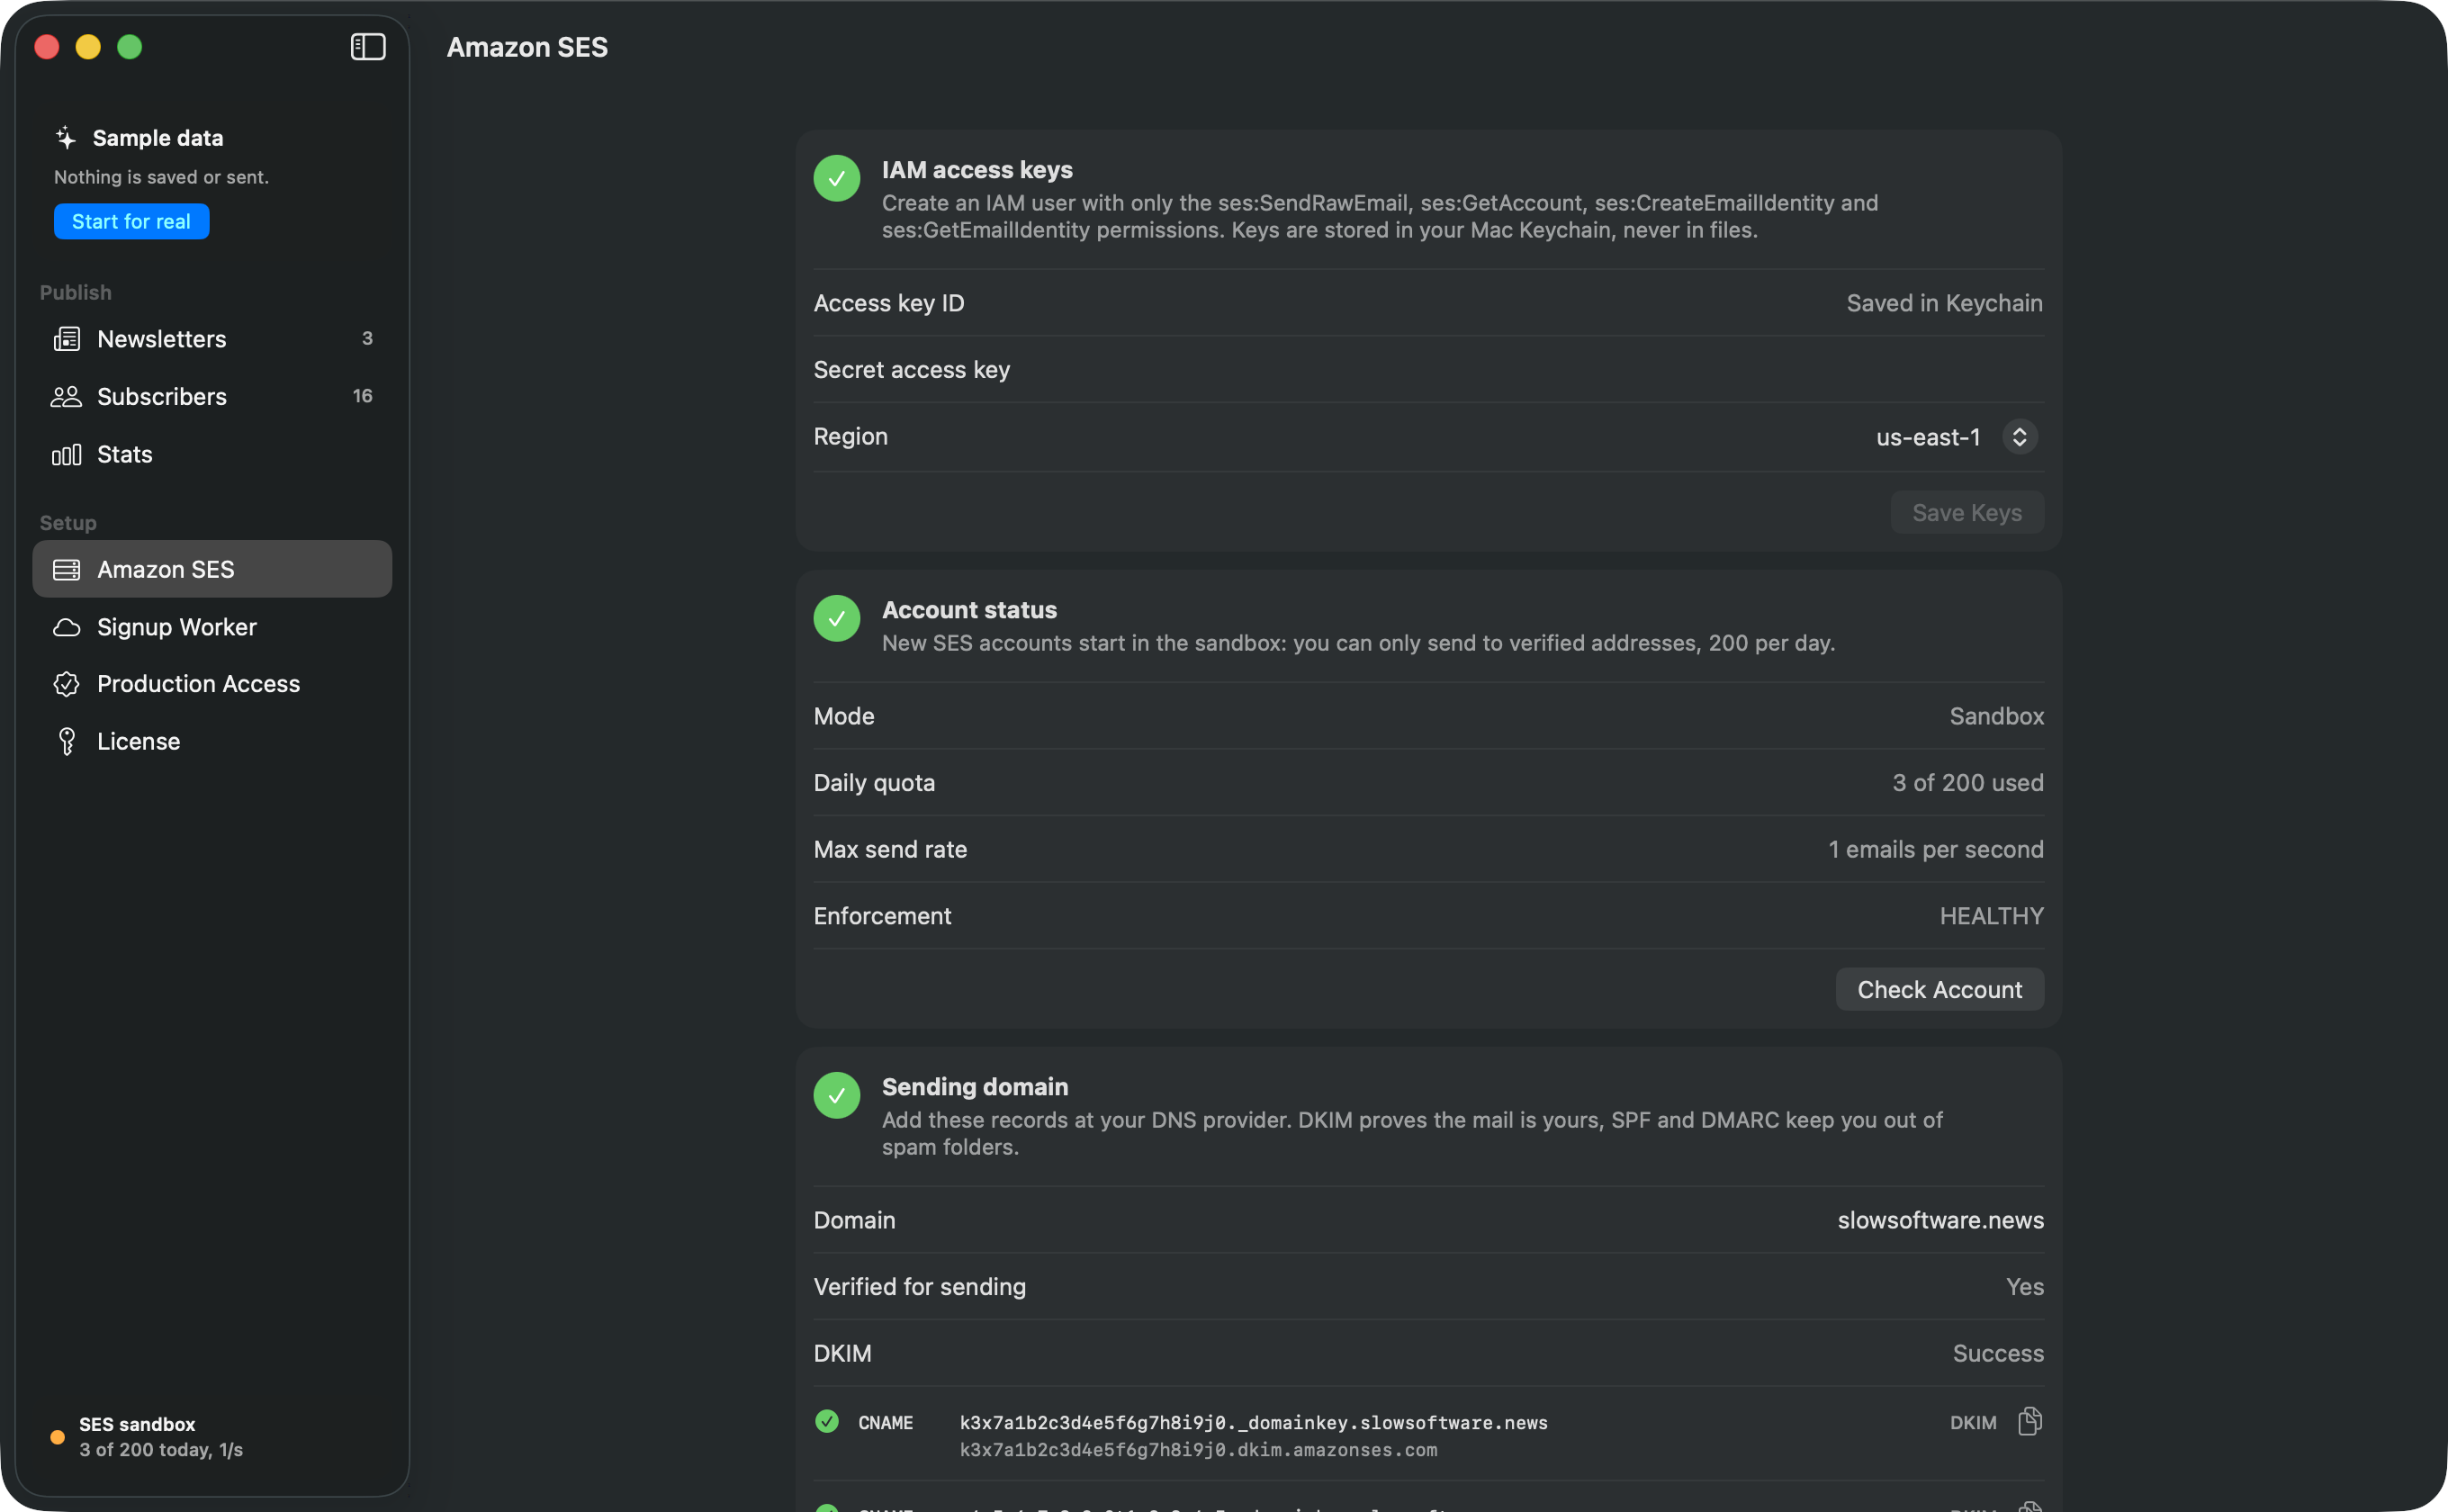
Task: Open the License page
Action: click(212, 741)
